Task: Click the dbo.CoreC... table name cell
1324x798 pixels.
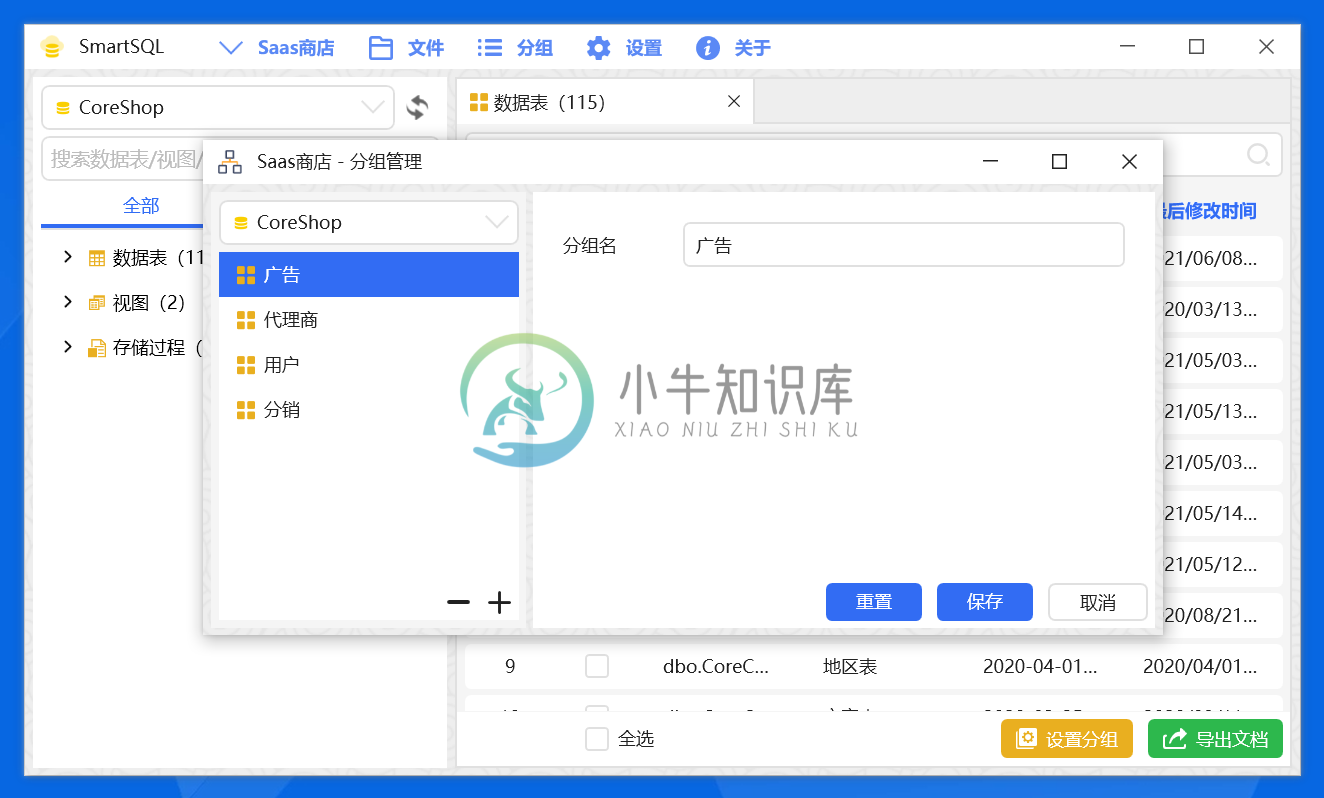Action: 716,666
